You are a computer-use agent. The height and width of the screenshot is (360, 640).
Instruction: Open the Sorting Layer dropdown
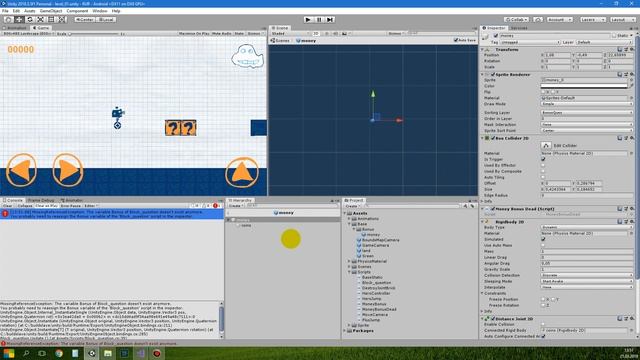point(587,113)
